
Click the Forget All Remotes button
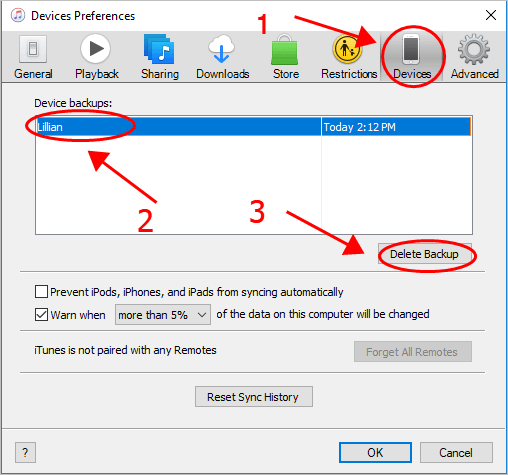pyautogui.click(x=413, y=352)
